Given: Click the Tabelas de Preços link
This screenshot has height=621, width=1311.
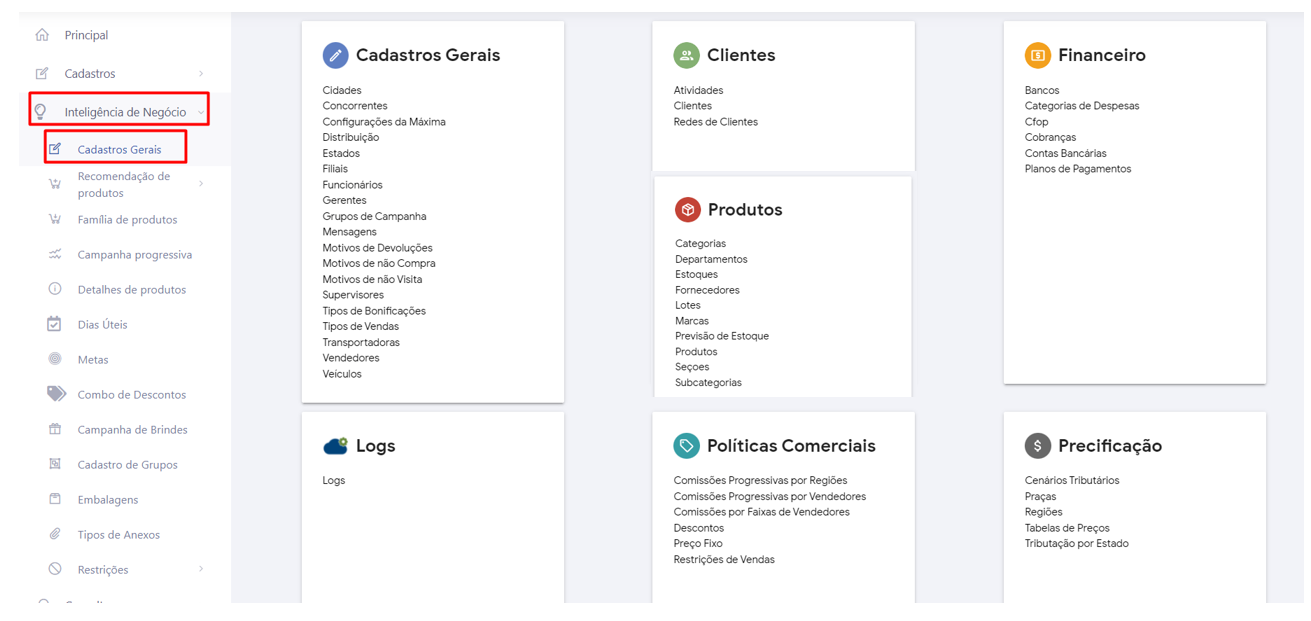Looking at the screenshot, I should pyautogui.click(x=1066, y=528).
